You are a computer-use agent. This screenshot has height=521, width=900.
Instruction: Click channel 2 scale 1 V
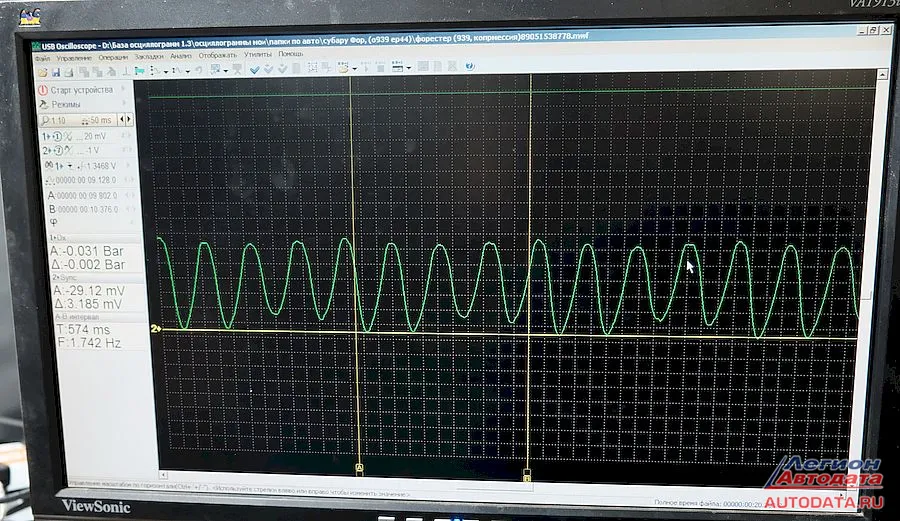[x=92, y=150]
